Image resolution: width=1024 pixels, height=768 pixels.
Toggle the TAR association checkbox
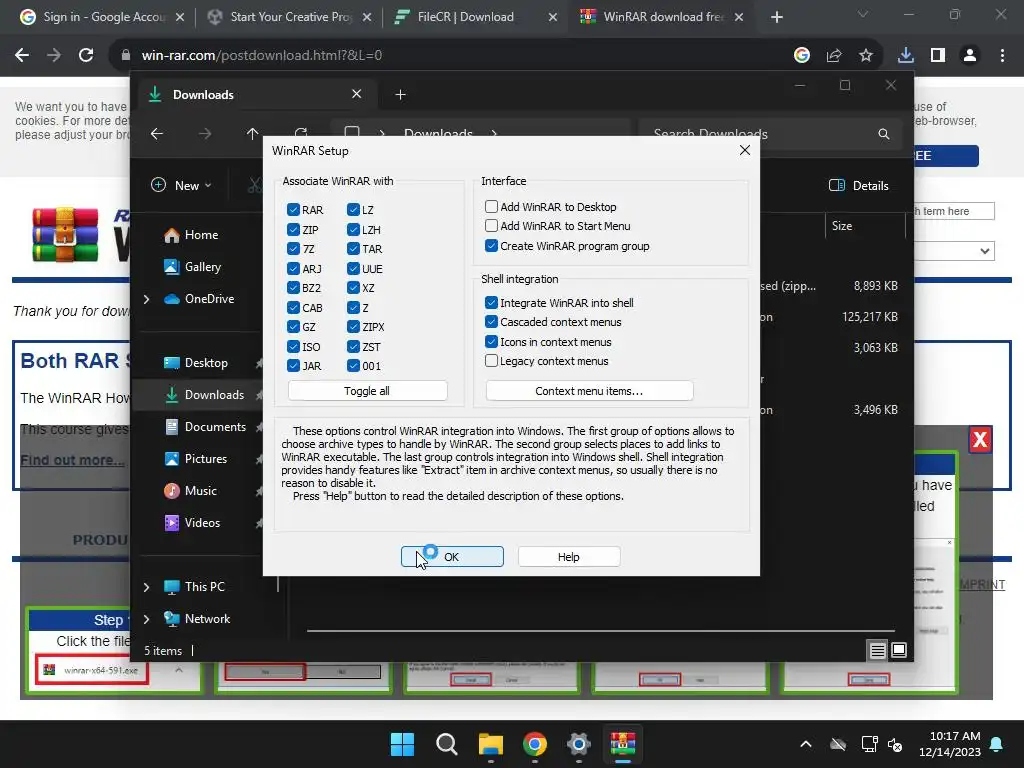pos(353,249)
